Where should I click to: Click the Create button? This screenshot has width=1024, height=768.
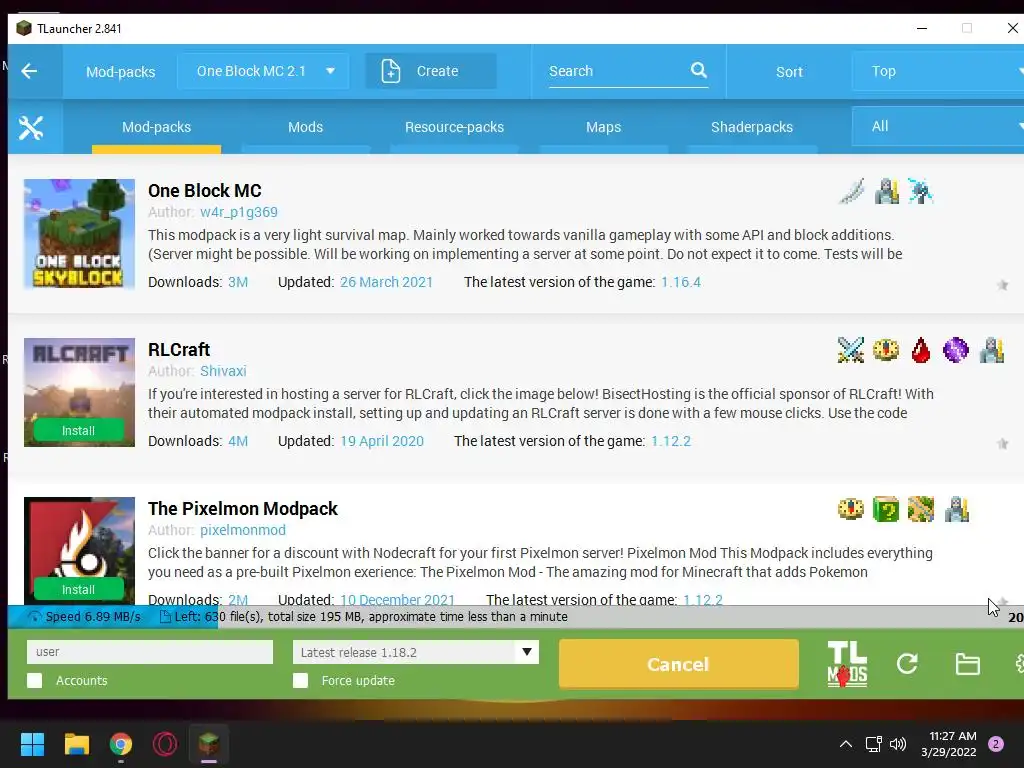(431, 71)
